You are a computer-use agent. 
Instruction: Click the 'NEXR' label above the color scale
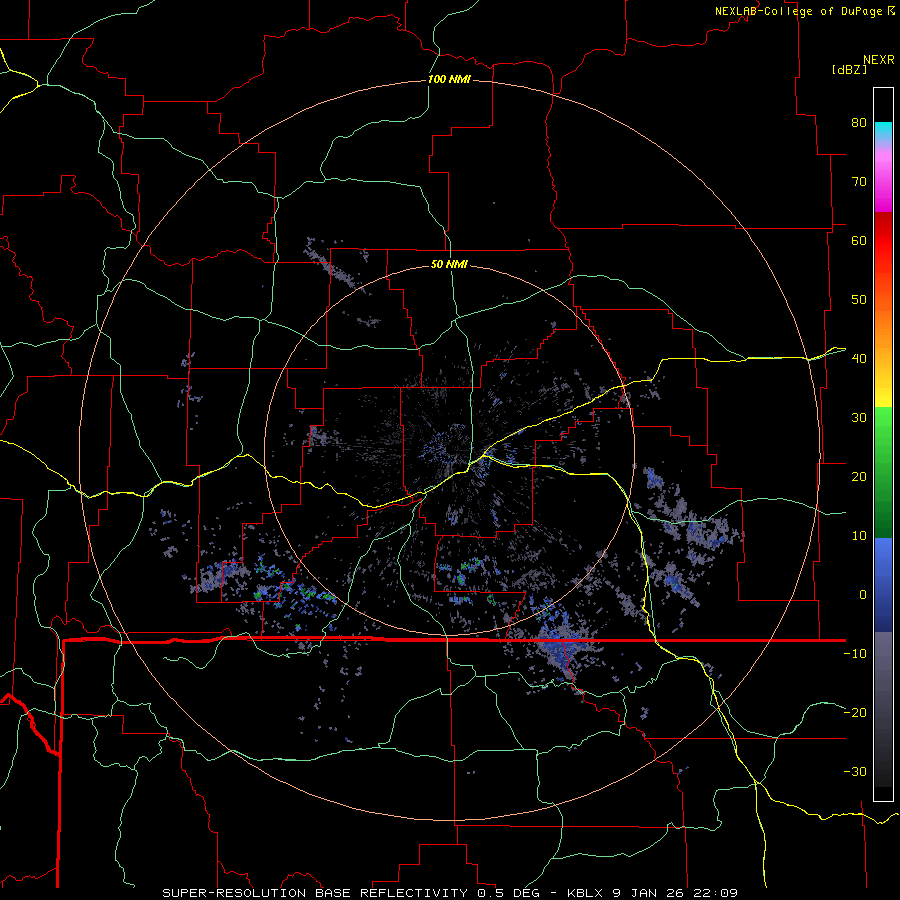pyautogui.click(x=879, y=60)
